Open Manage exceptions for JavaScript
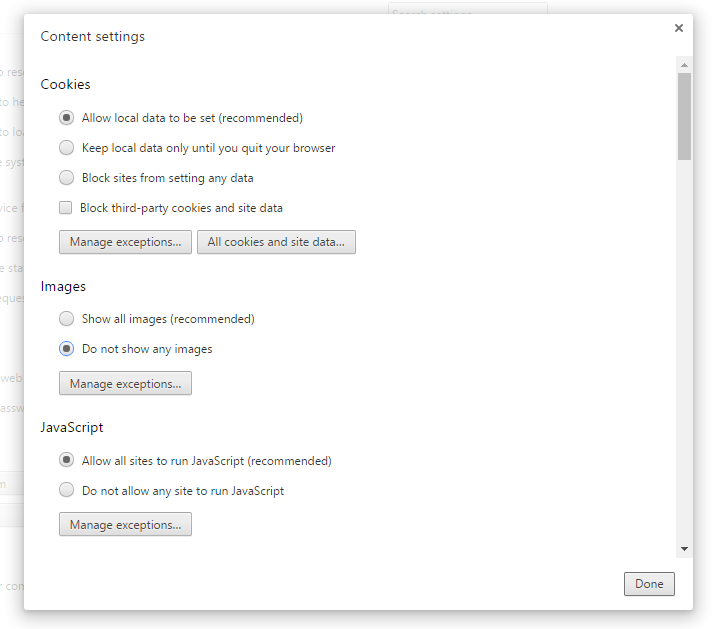Image resolution: width=723 pixels, height=629 pixels. (125, 524)
